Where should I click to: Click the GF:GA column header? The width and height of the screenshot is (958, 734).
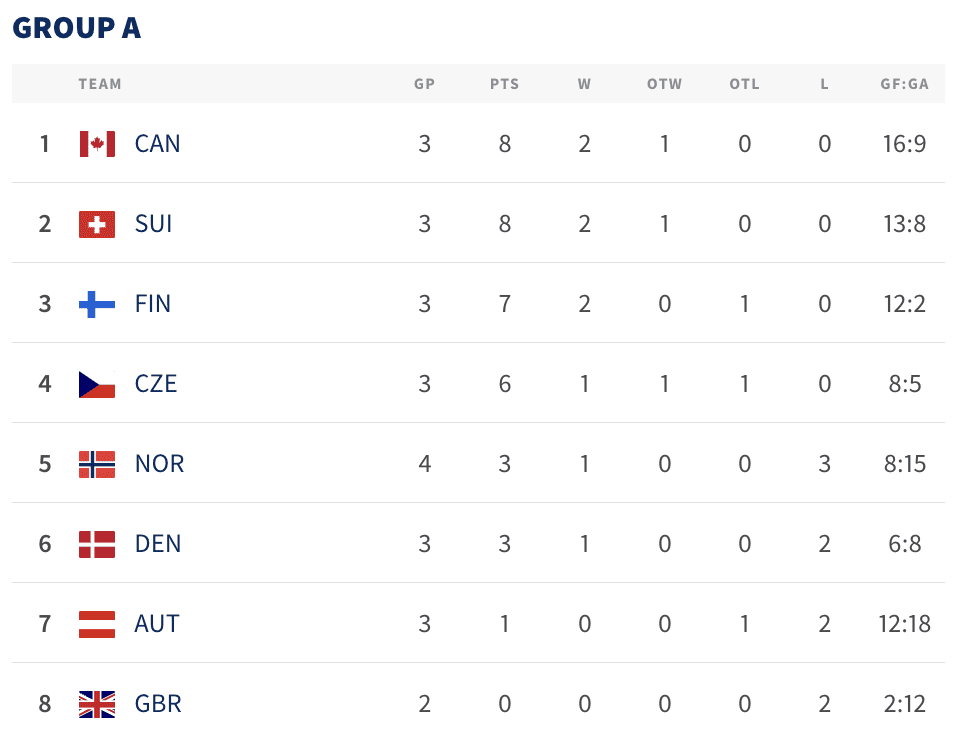click(x=905, y=84)
